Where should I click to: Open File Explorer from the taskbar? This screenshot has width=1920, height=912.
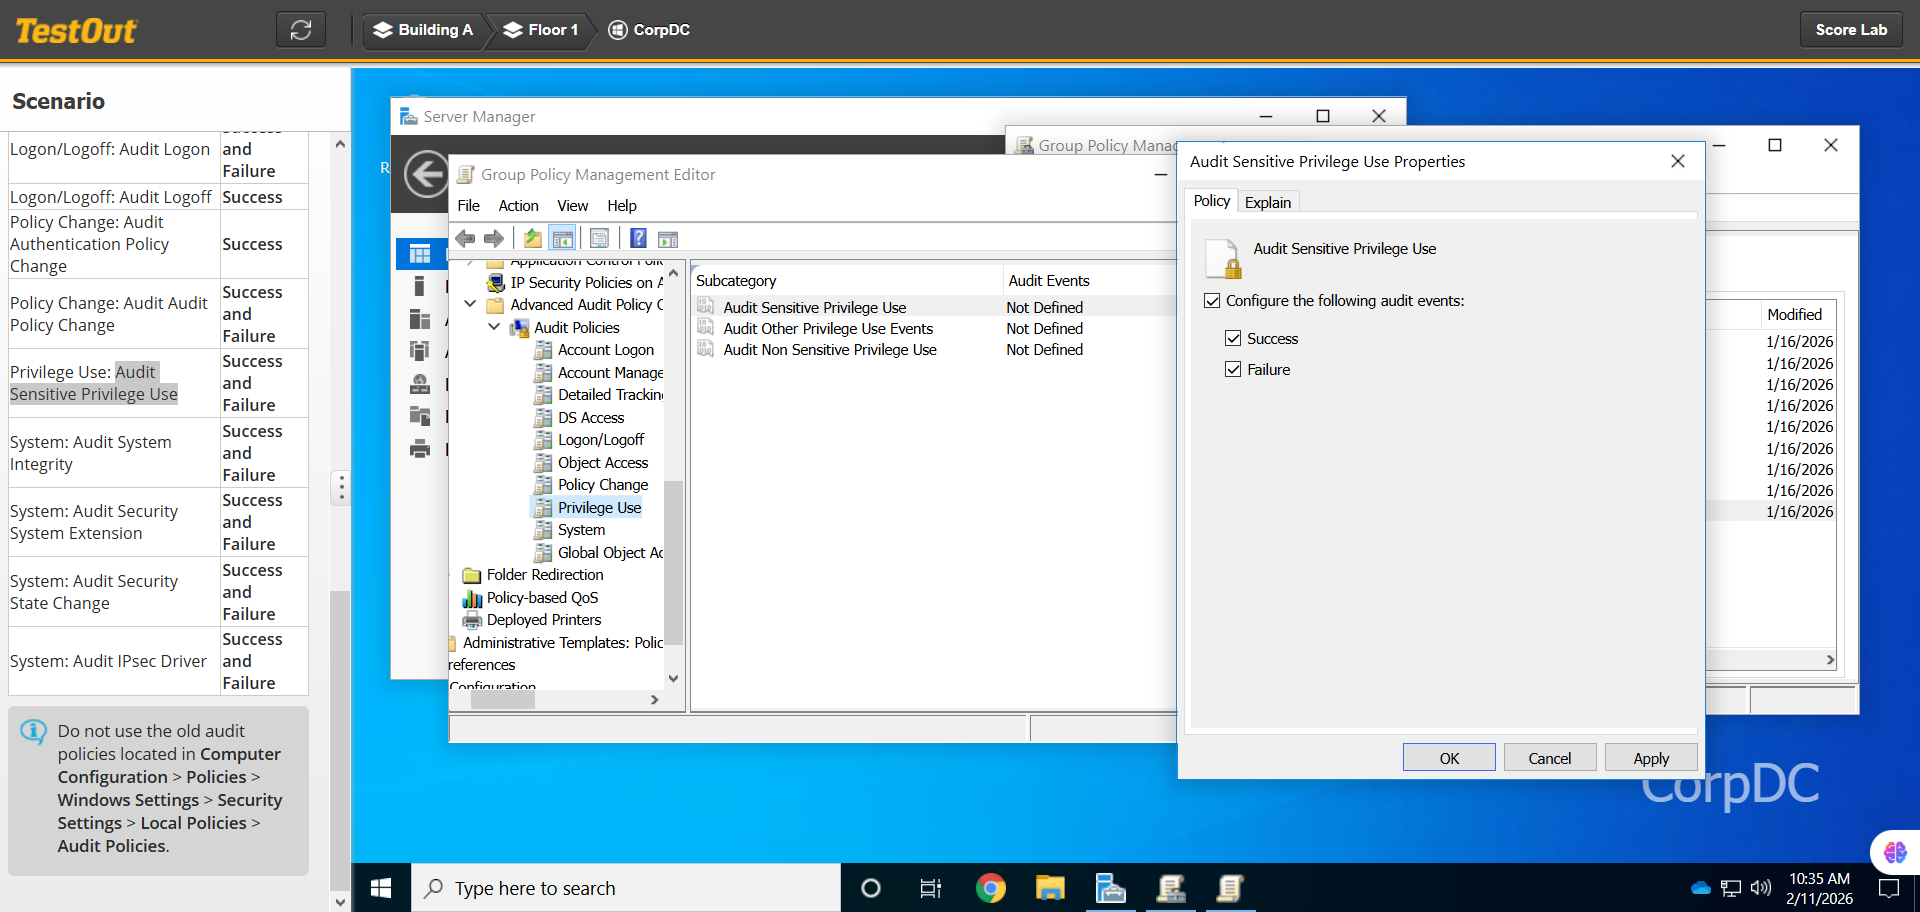[1050, 888]
